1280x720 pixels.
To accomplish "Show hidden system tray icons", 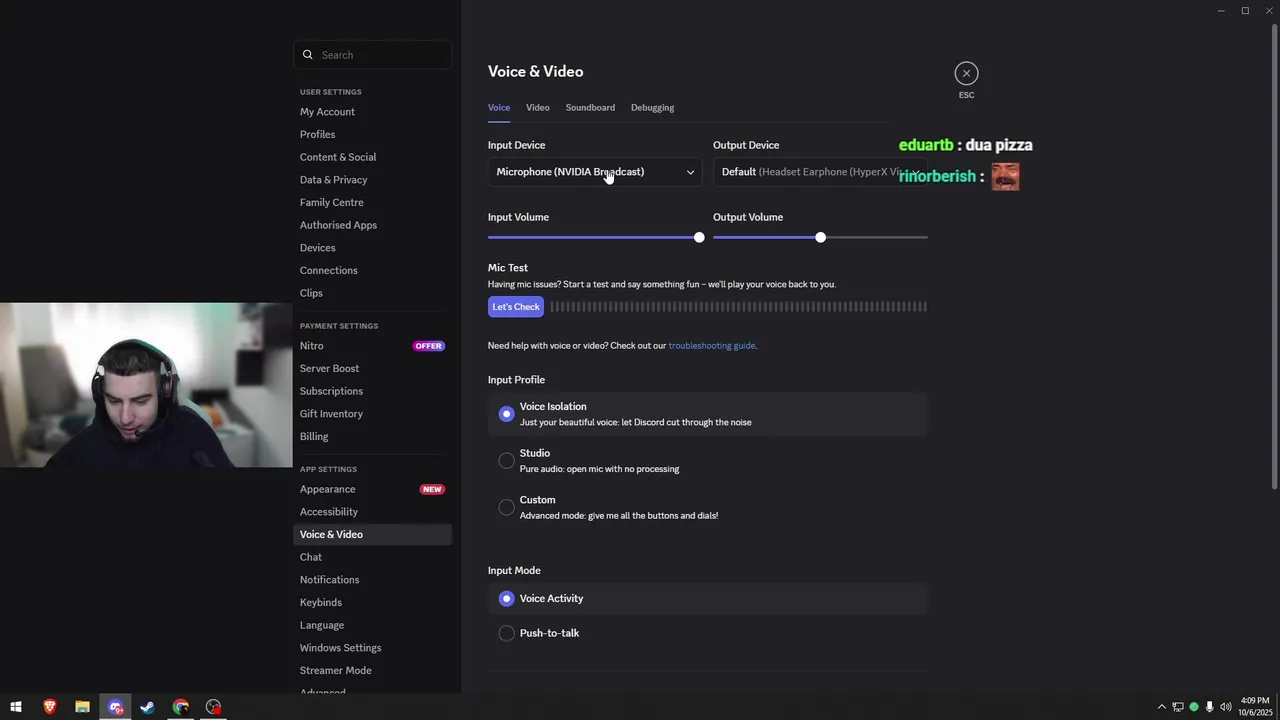I will click(1161, 707).
